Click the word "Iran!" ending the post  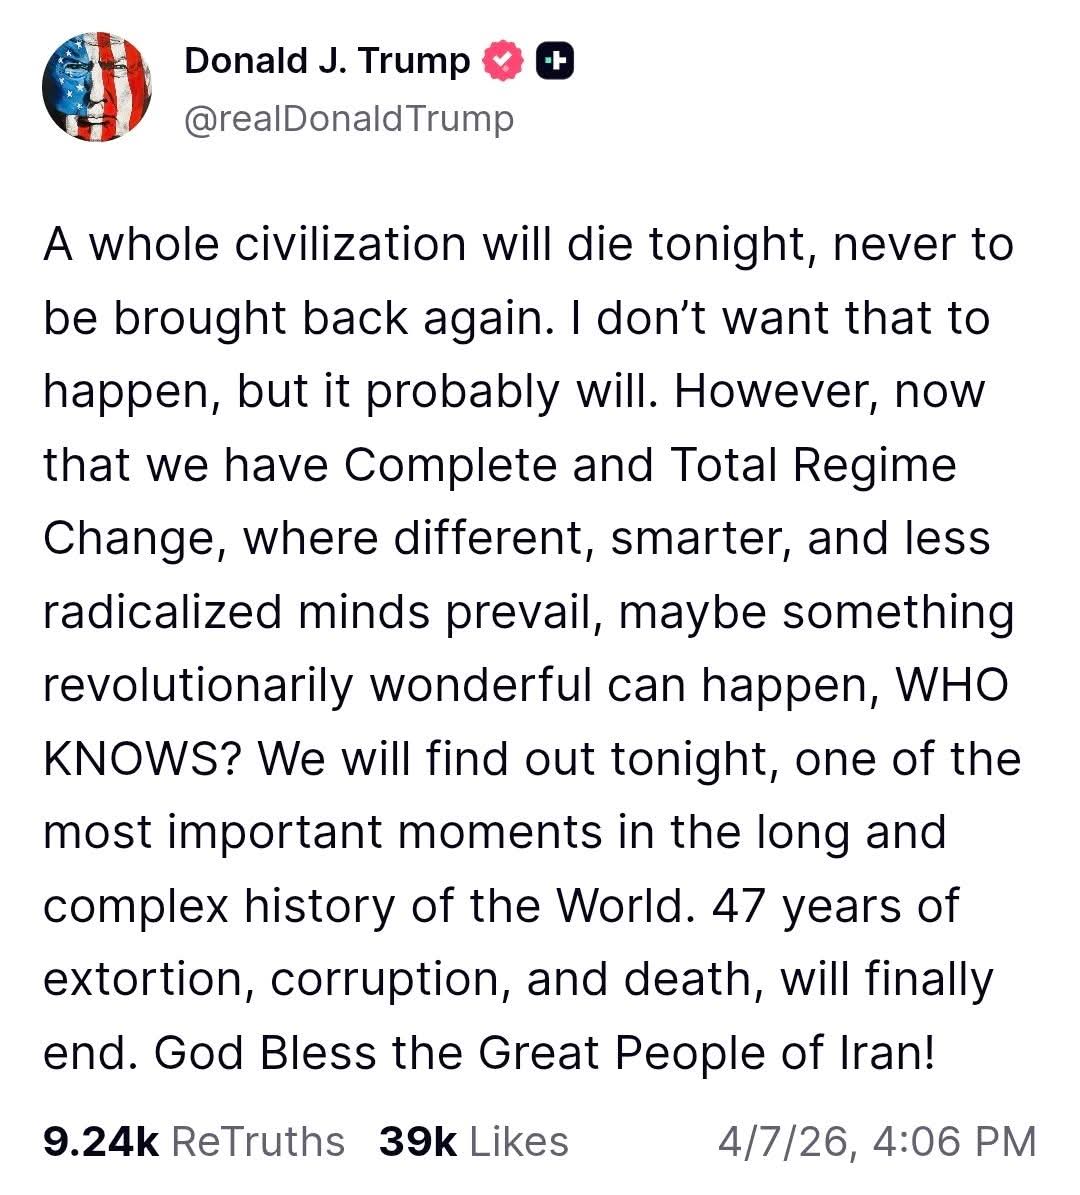[882, 1053]
